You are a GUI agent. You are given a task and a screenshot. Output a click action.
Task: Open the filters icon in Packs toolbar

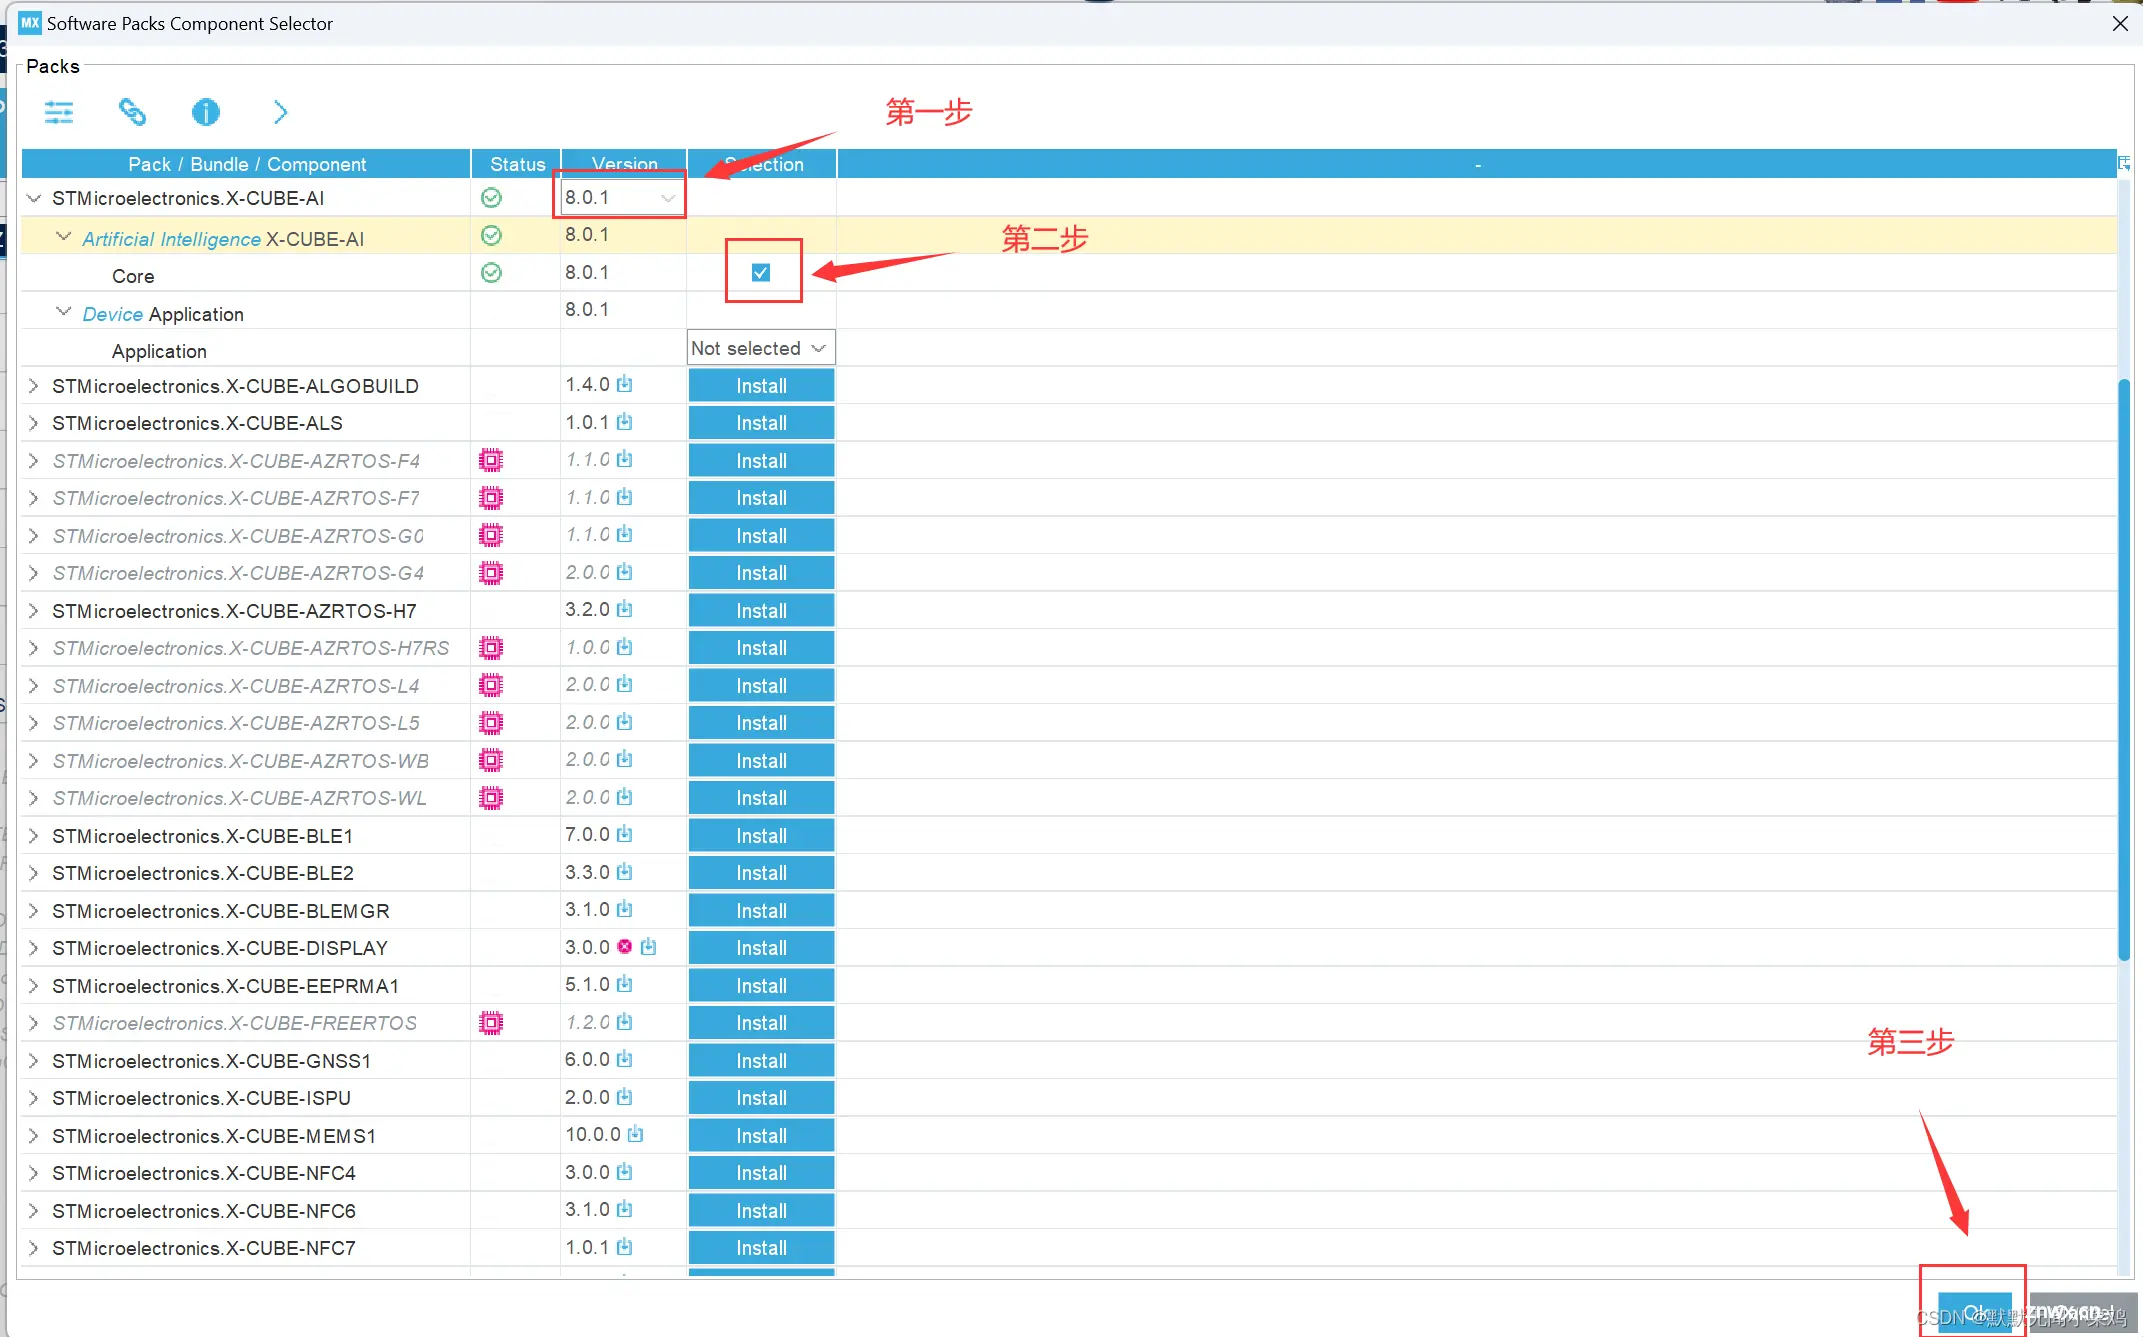click(59, 112)
